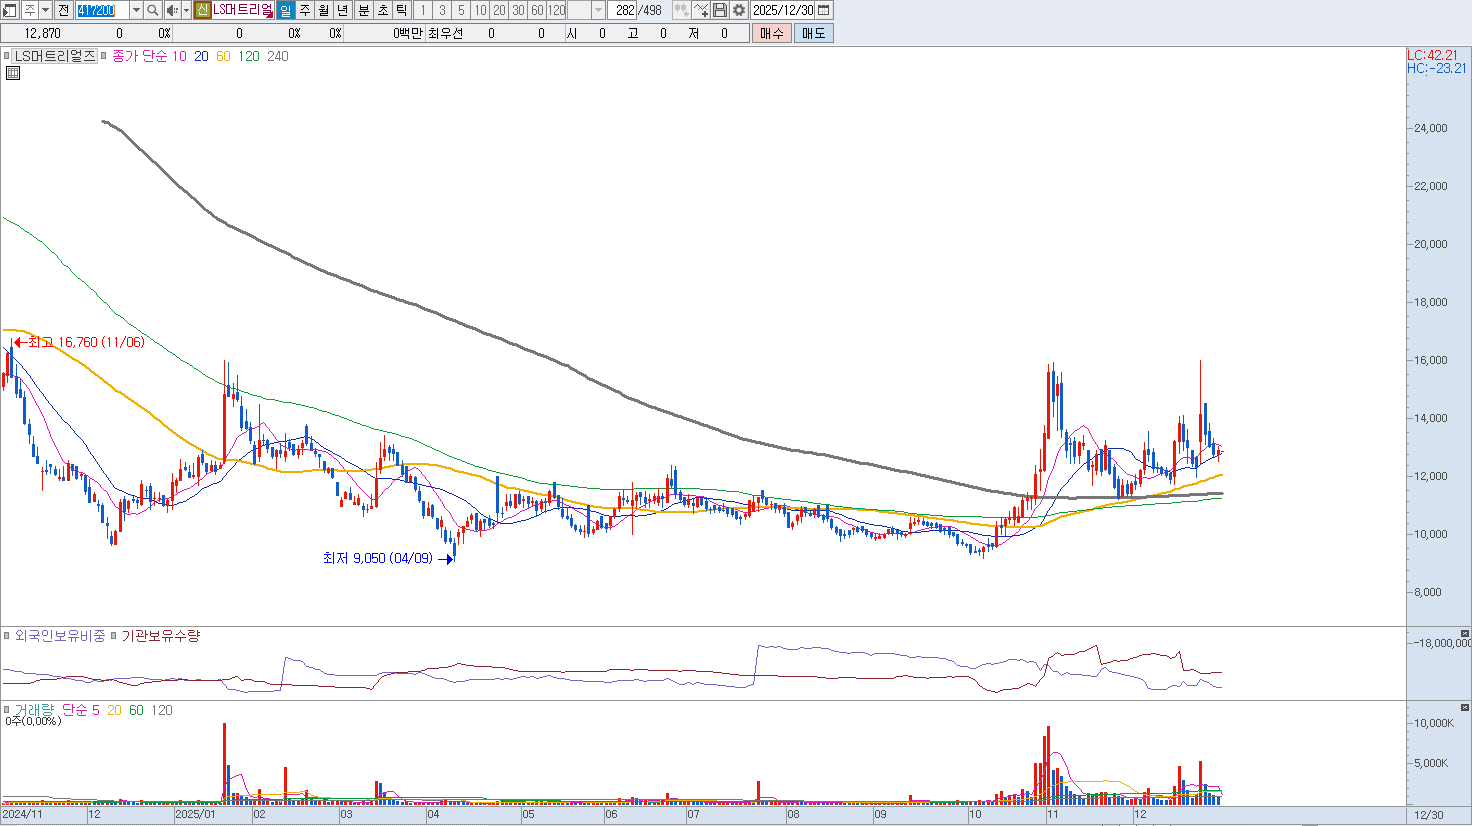Click the speaker sound icon

coord(171,10)
